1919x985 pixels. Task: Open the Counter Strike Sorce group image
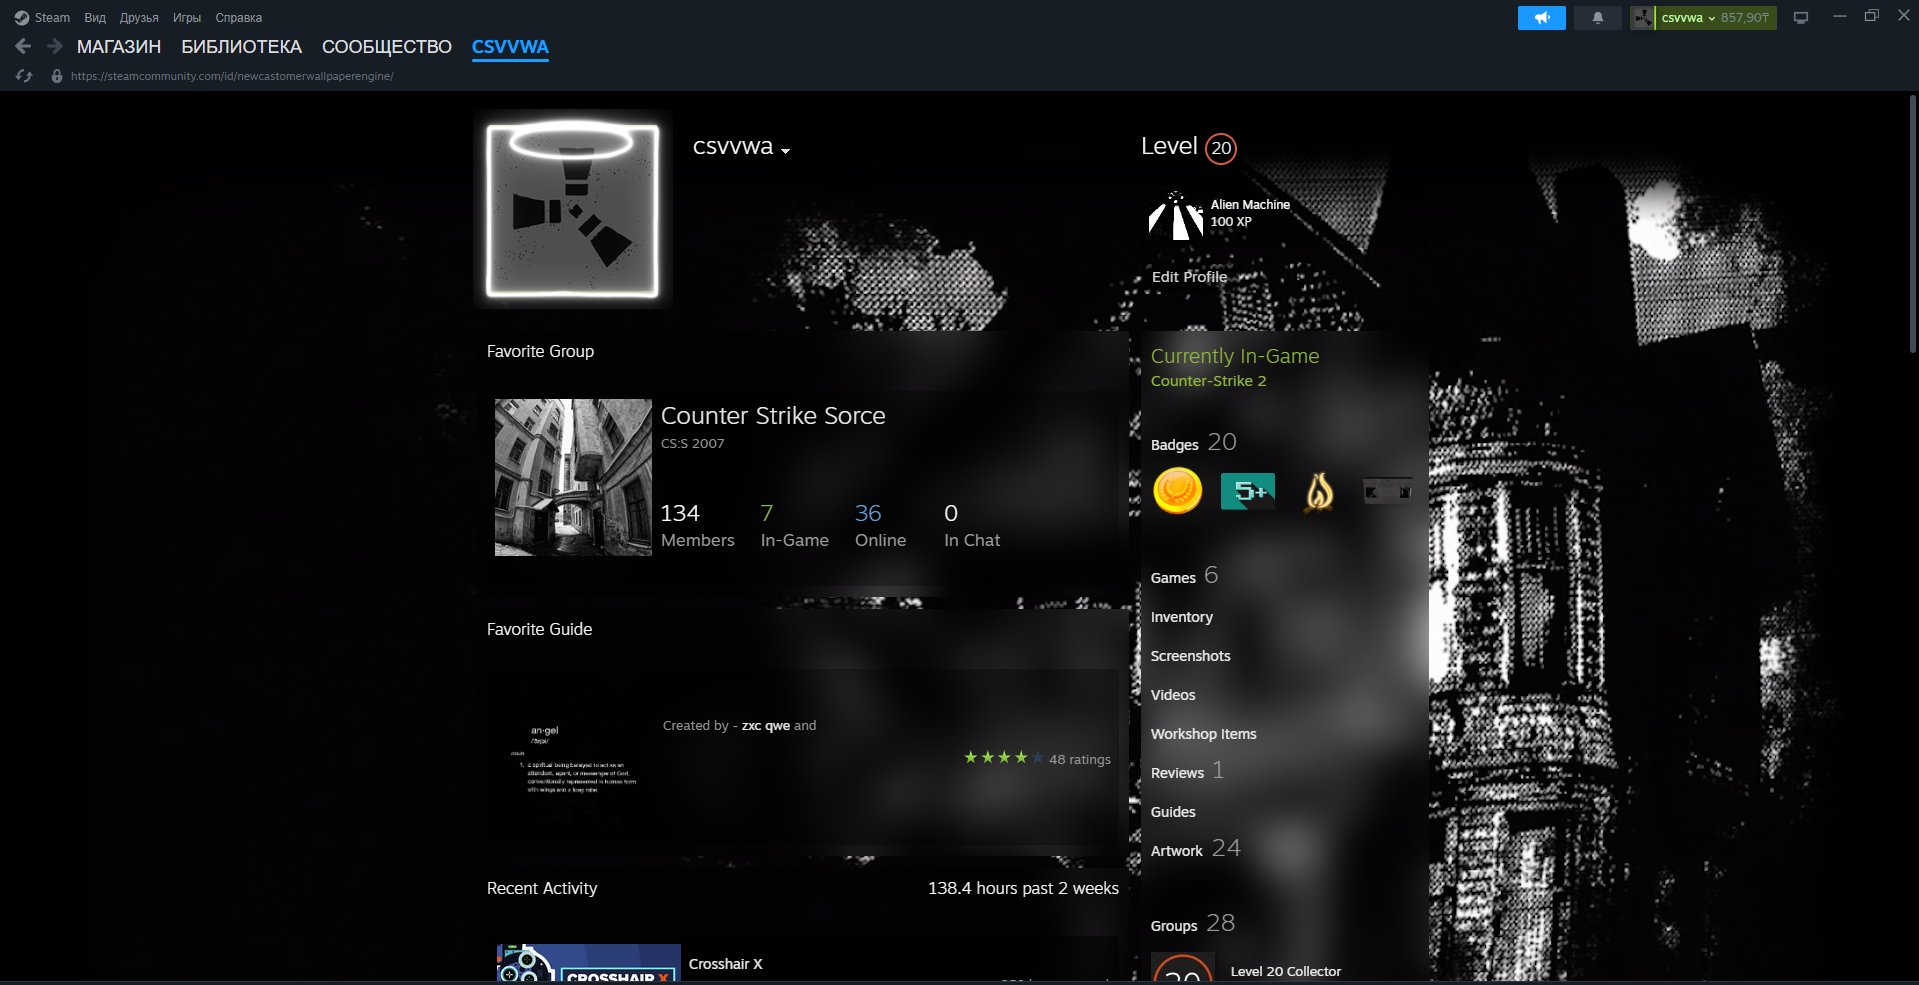tap(573, 478)
